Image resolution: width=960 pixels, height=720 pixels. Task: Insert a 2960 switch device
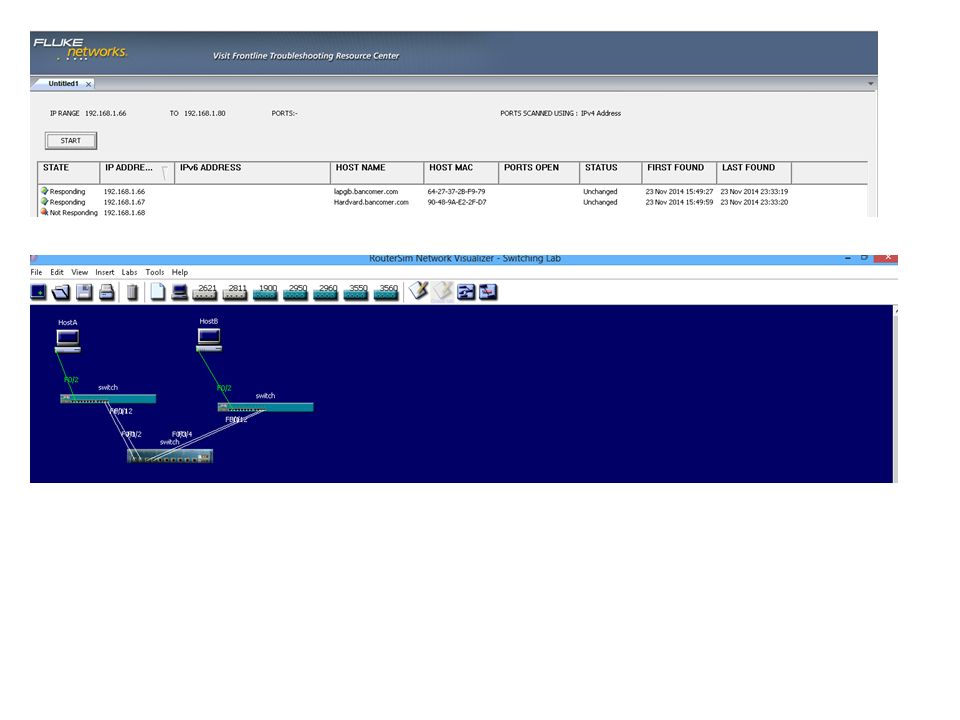(x=325, y=292)
